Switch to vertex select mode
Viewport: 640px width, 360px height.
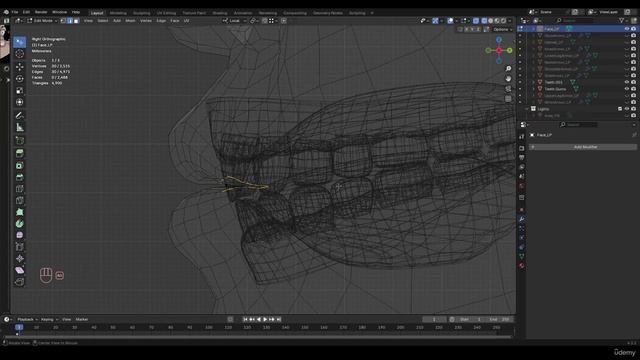pos(63,20)
